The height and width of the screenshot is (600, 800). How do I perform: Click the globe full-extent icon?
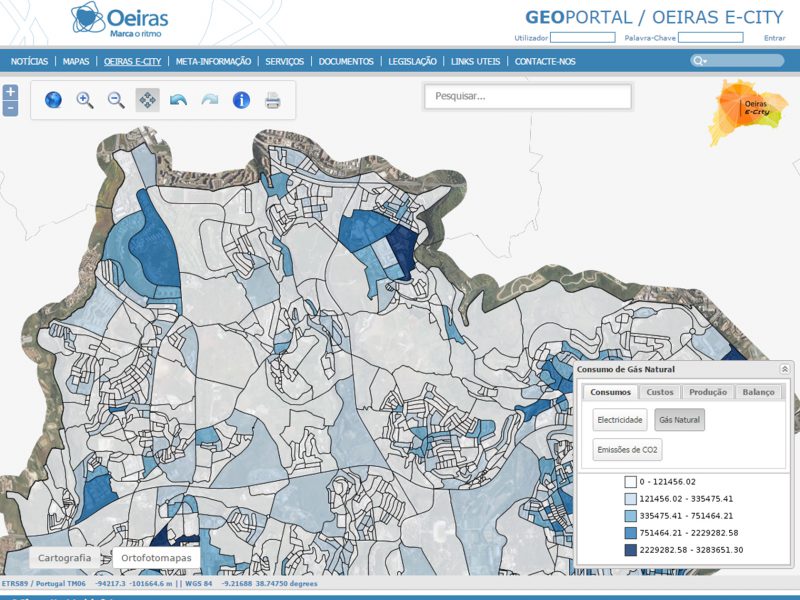point(53,100)
